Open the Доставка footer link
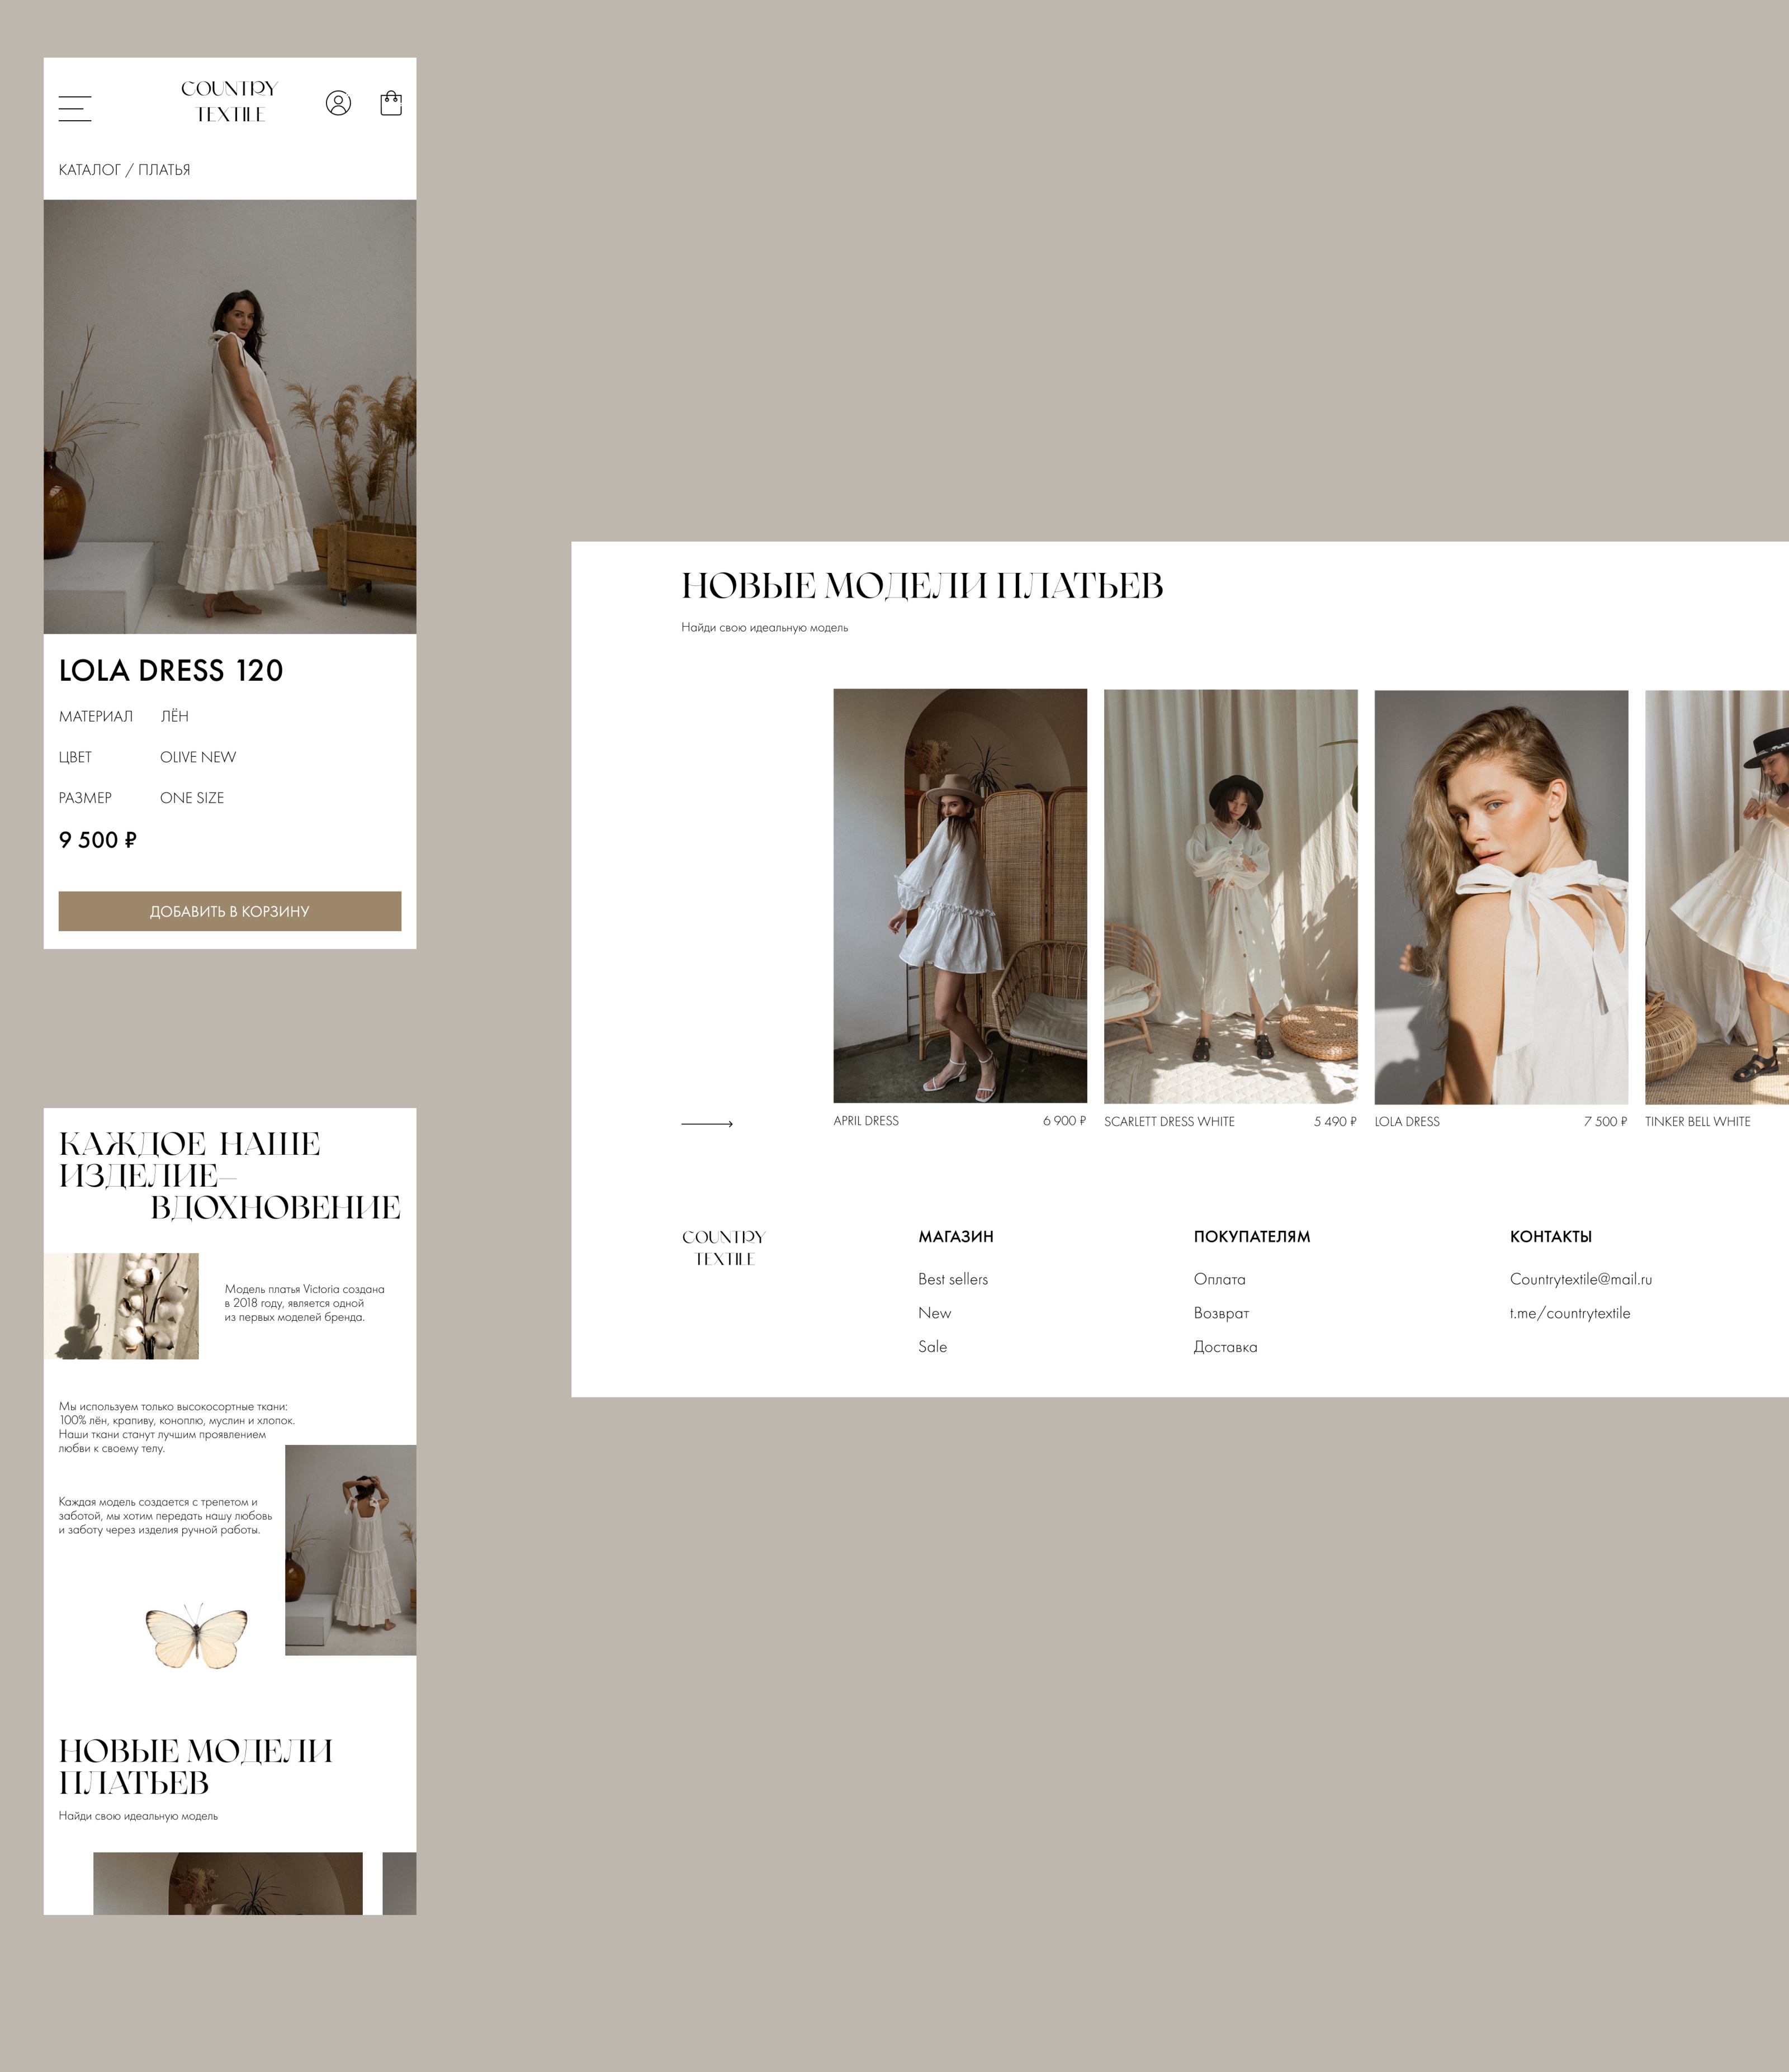The height and width of the screenshot is (2072, 1789). click(1225, 1347)
